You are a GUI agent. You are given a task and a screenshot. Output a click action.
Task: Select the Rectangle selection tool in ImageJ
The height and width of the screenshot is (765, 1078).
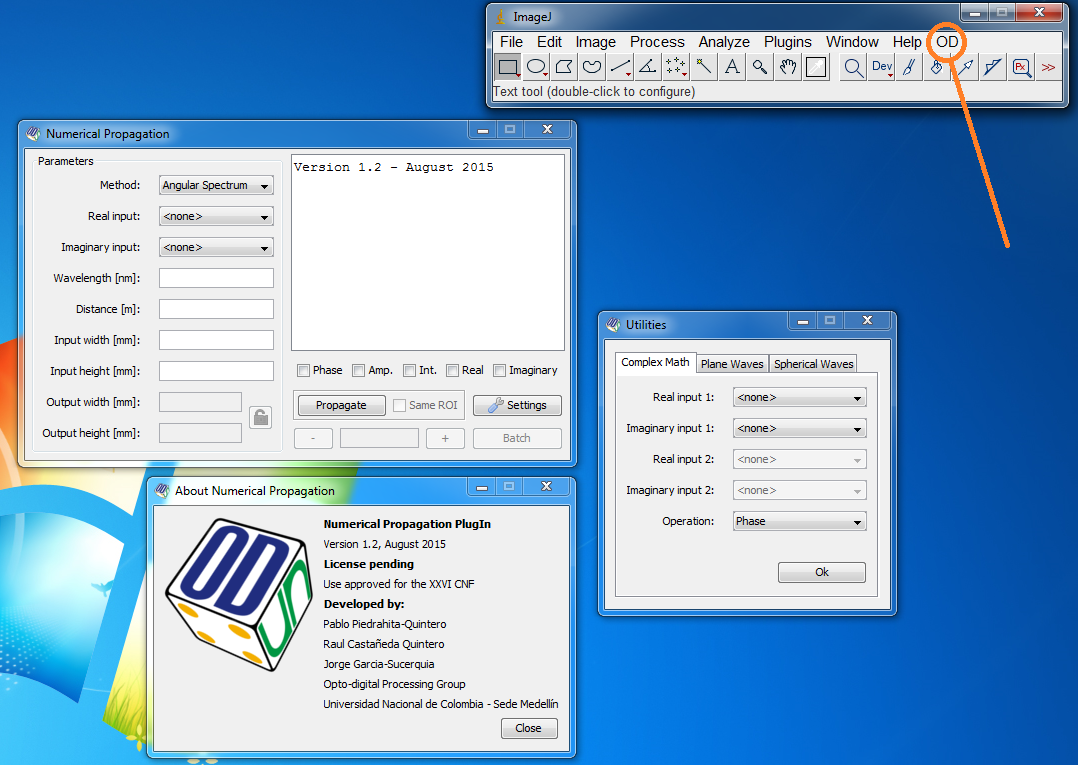(508, 67)
